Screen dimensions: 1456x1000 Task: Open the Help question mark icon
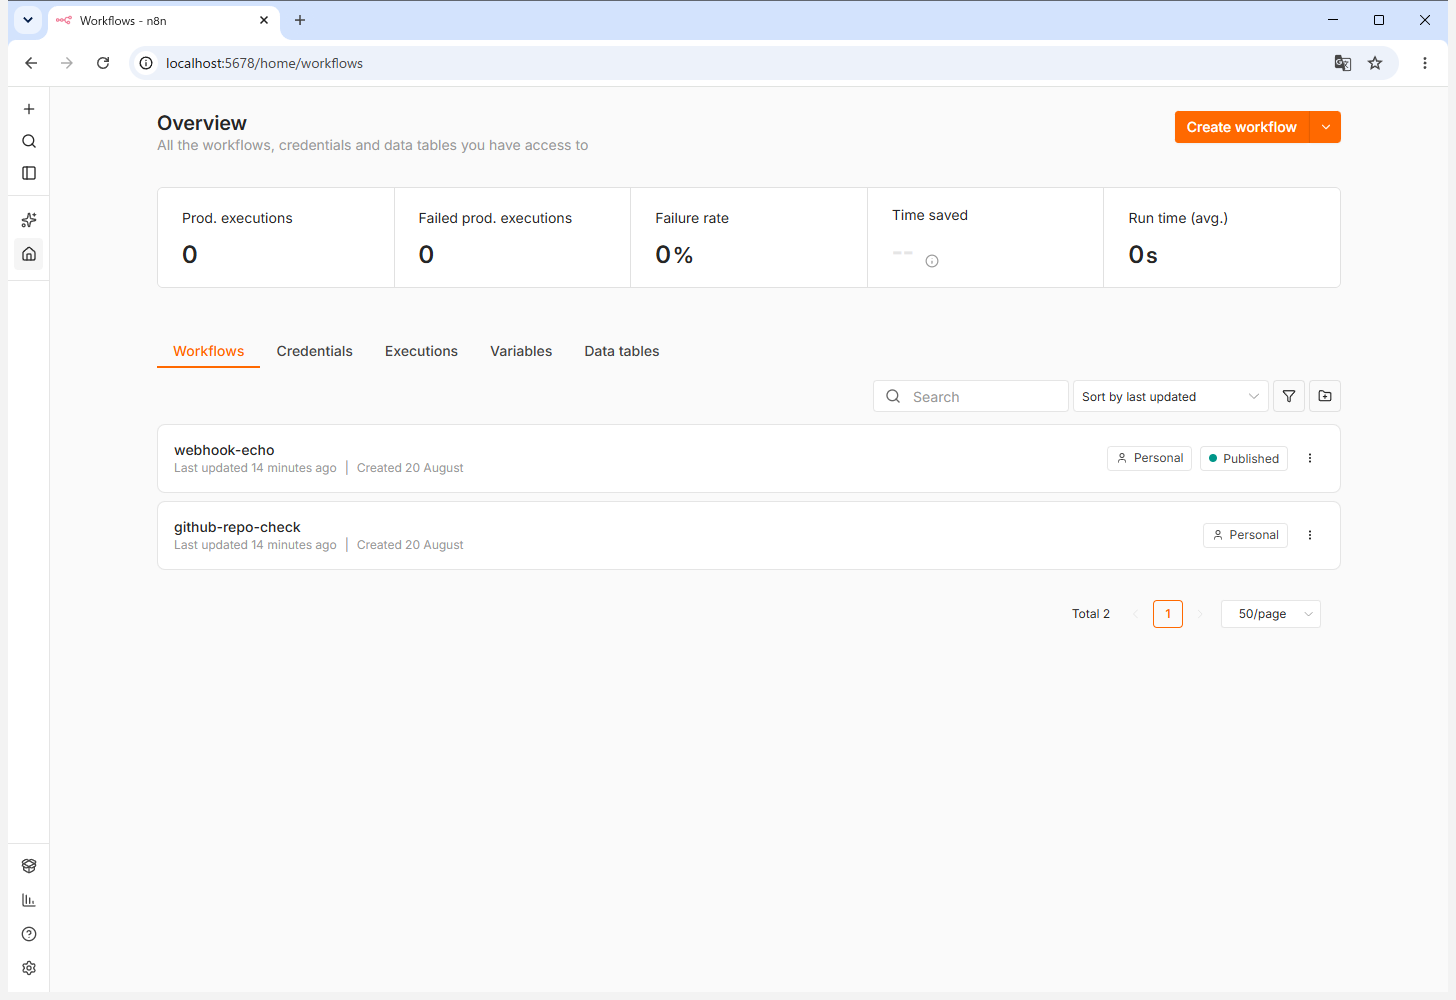tap(29, 934)
